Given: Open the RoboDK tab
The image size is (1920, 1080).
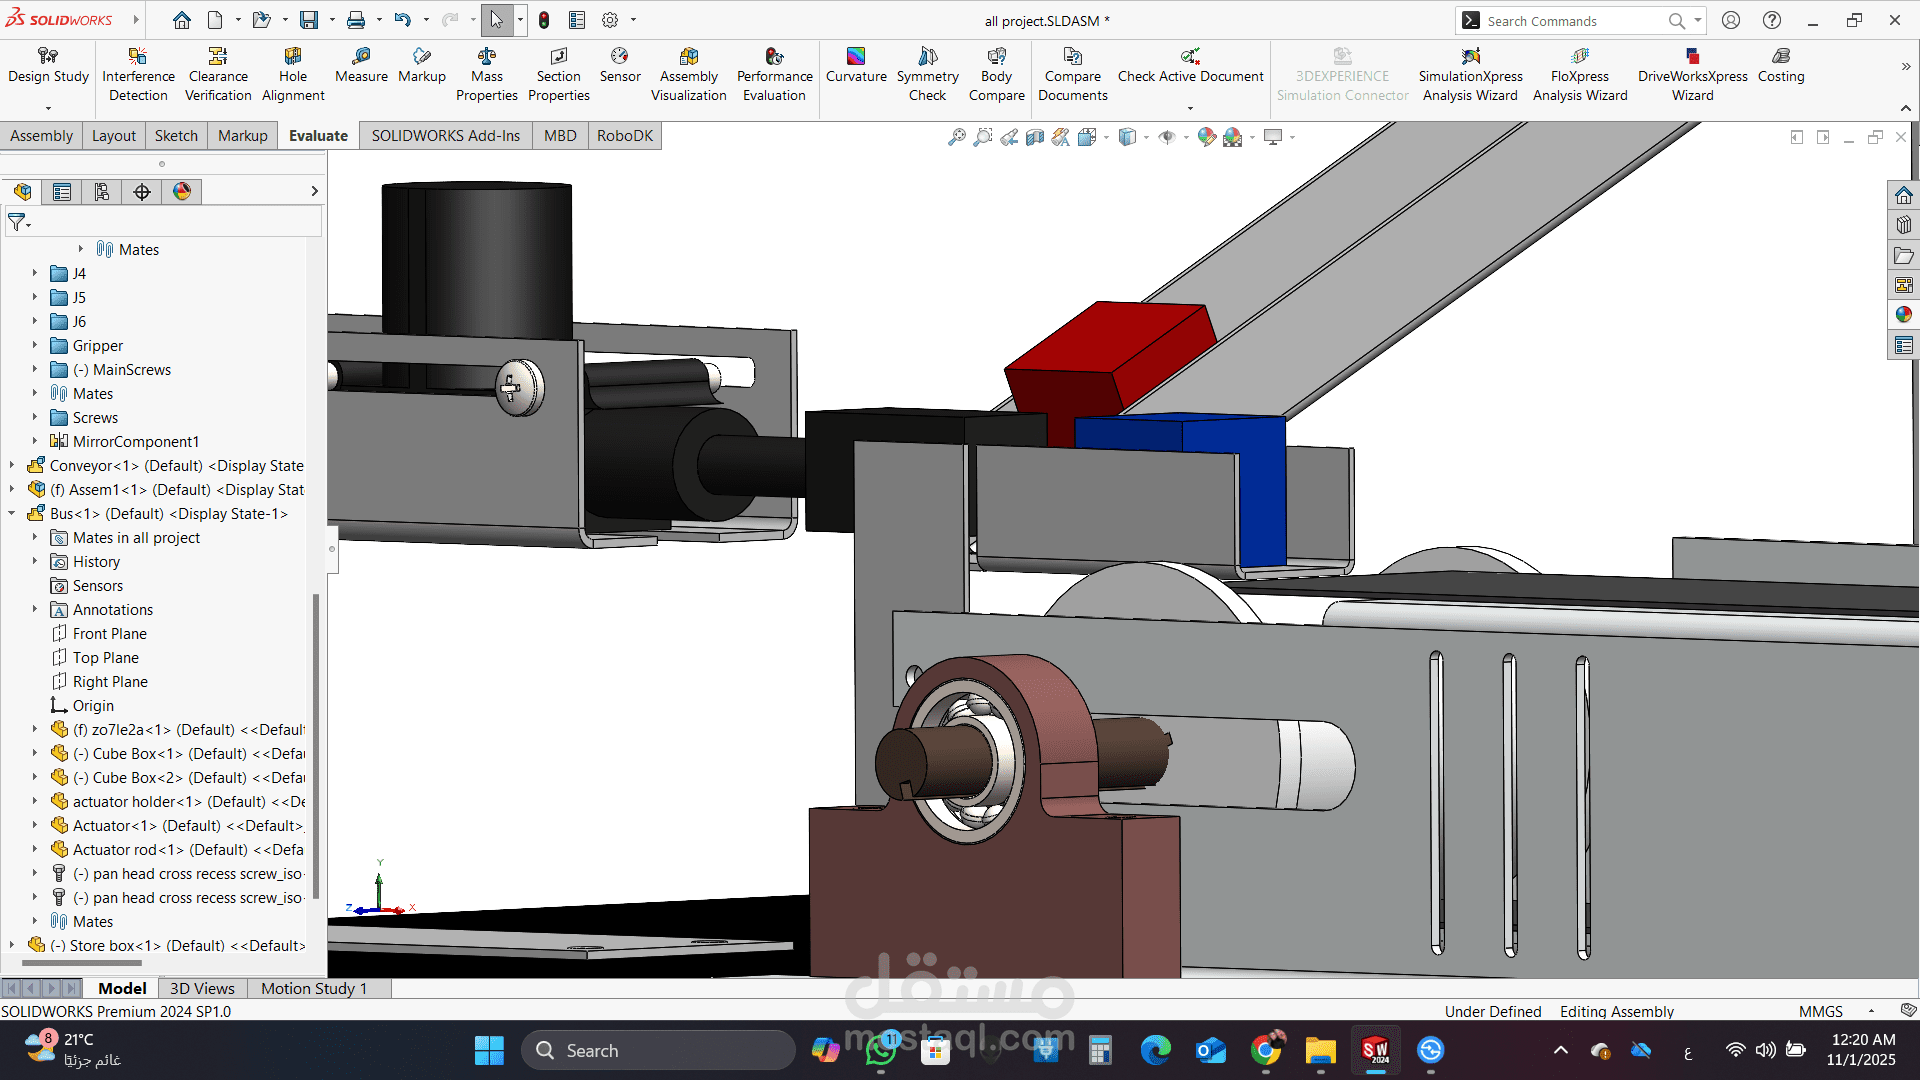Looking at the screenshot, I should click(x=625, y=136).
